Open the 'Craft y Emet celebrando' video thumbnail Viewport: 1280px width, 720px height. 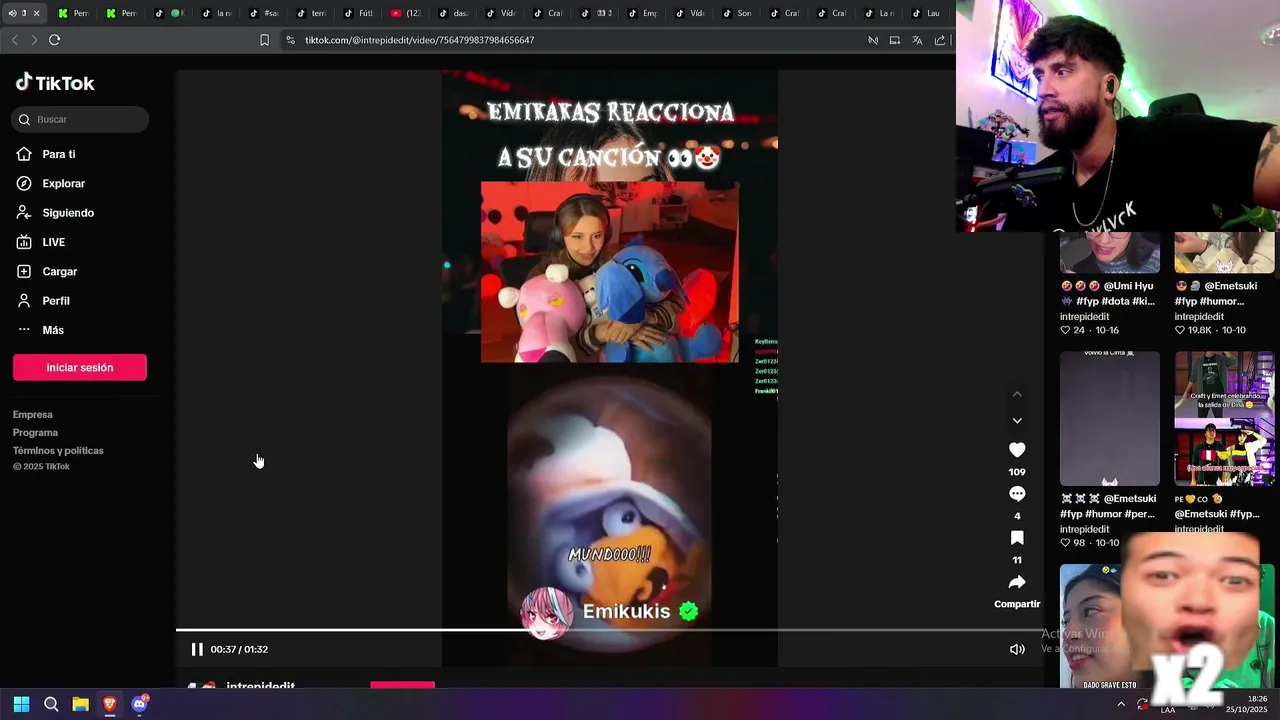click(1224, 418)
